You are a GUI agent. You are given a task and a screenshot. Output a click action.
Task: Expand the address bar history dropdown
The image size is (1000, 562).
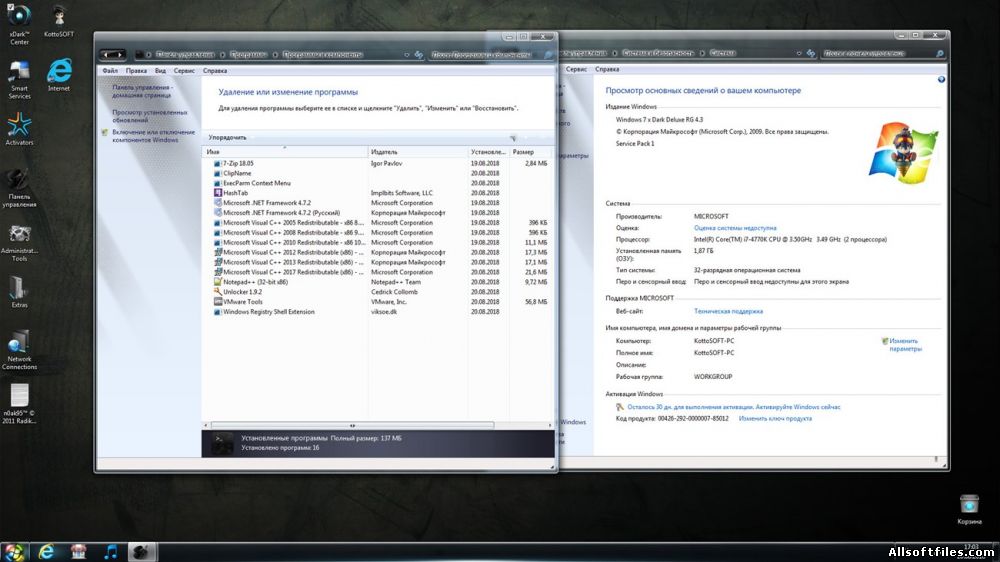click(407, 55)
